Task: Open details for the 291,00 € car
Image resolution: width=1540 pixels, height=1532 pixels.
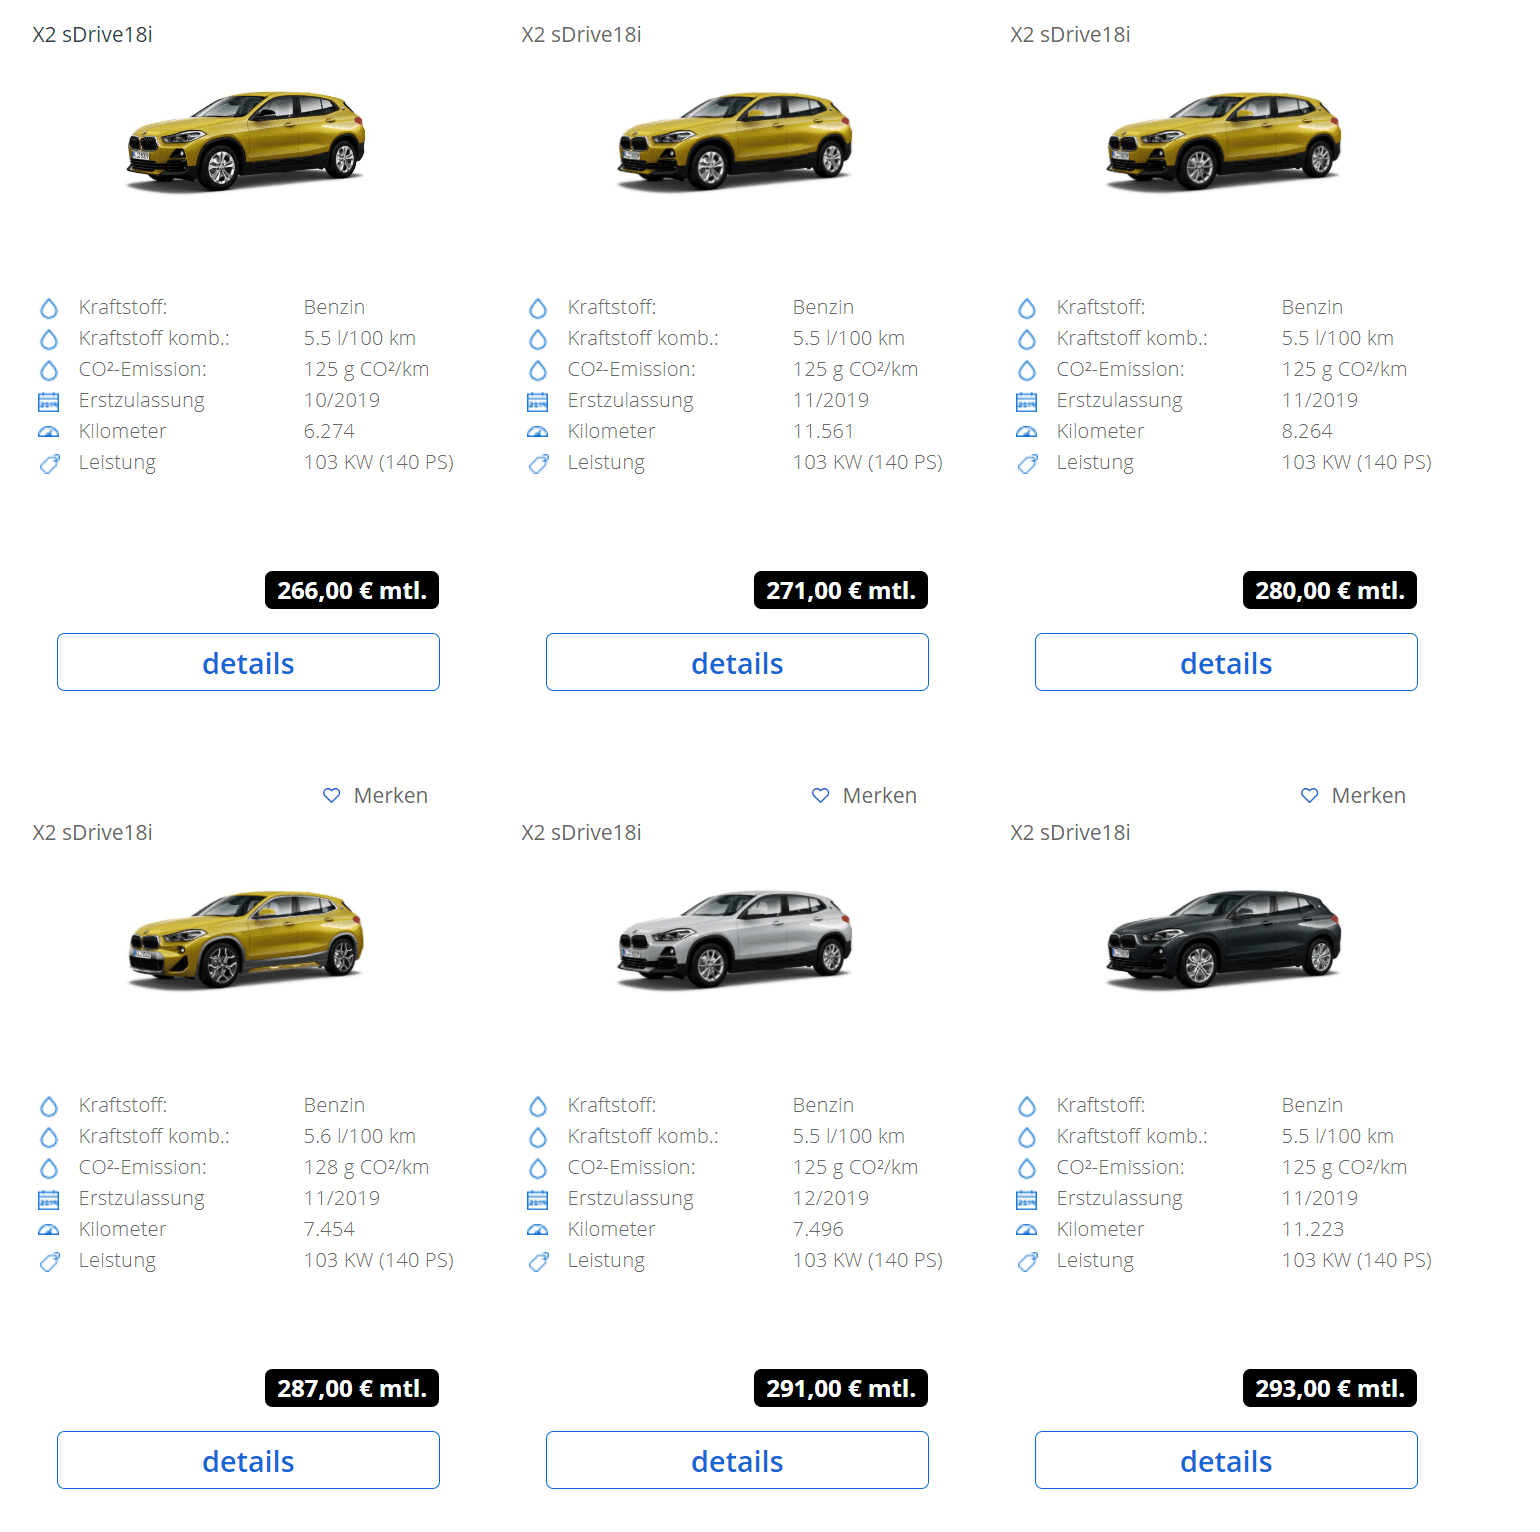Action: (737, 1460)
